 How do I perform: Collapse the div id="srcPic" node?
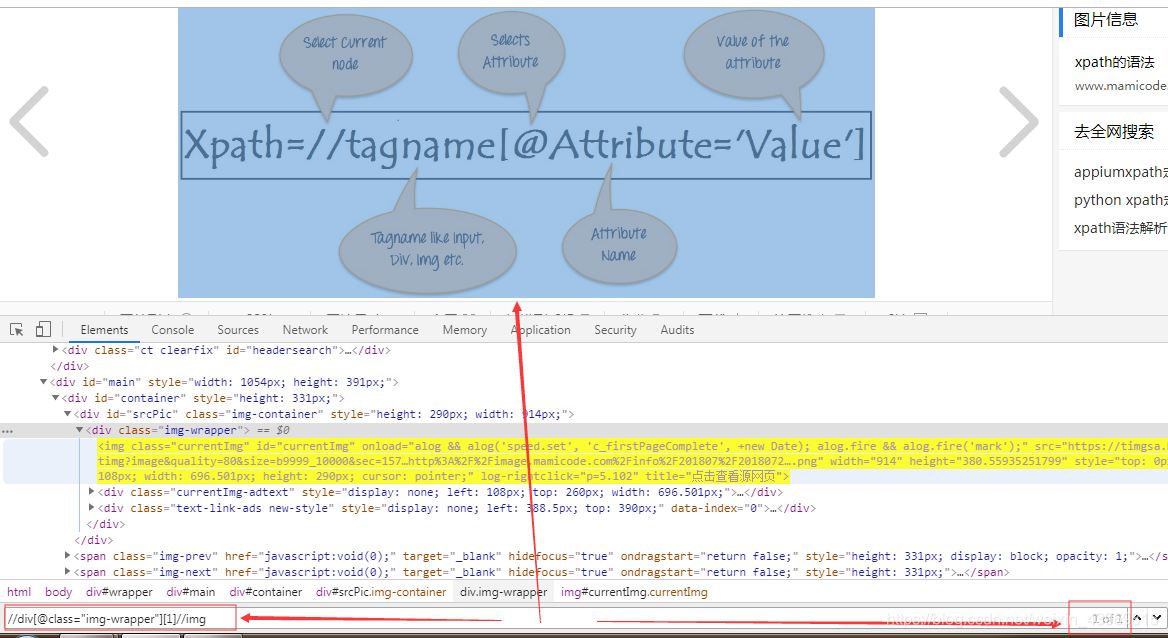coord(67,414)
